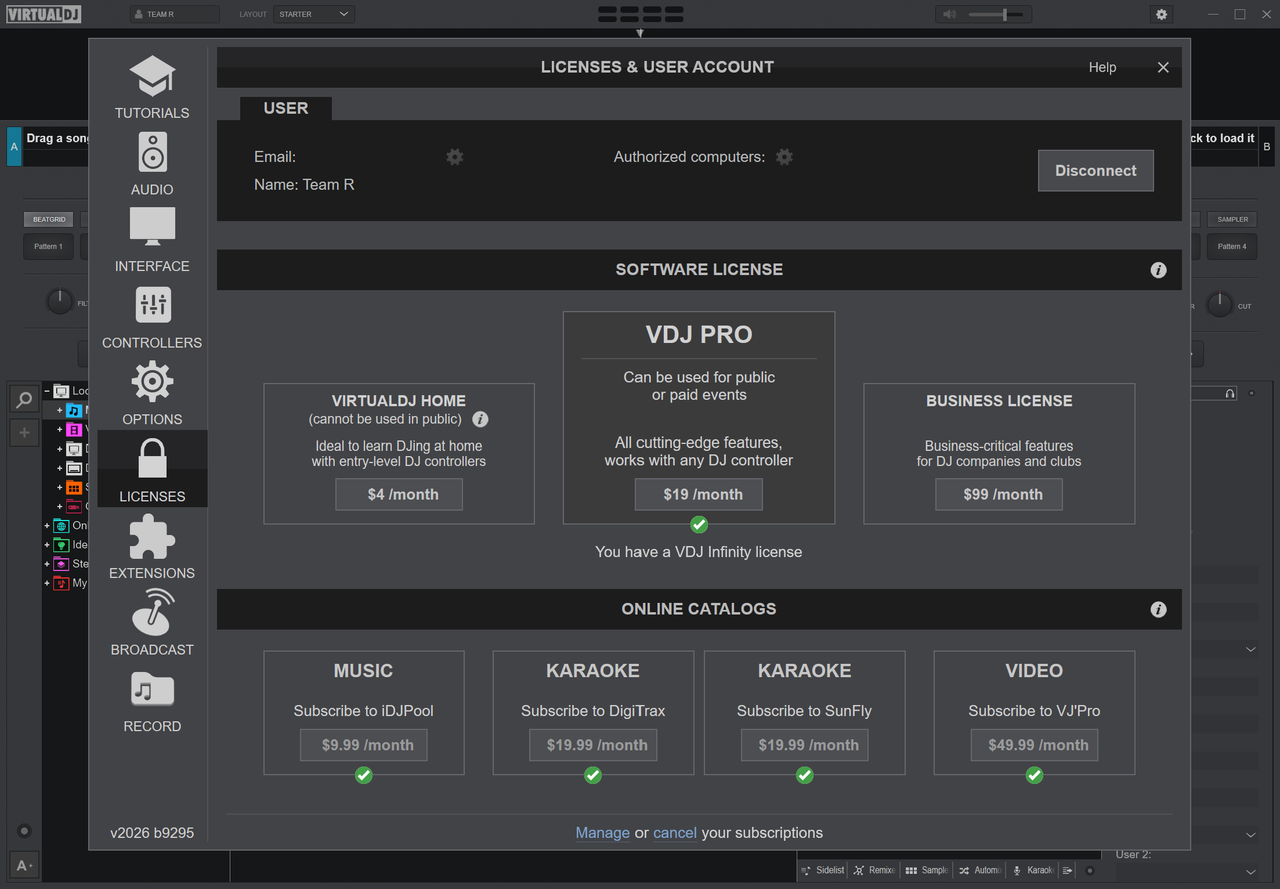Open the team R user account box
Viewport: 1280px width, 889px height.
[x=174, y=14]
